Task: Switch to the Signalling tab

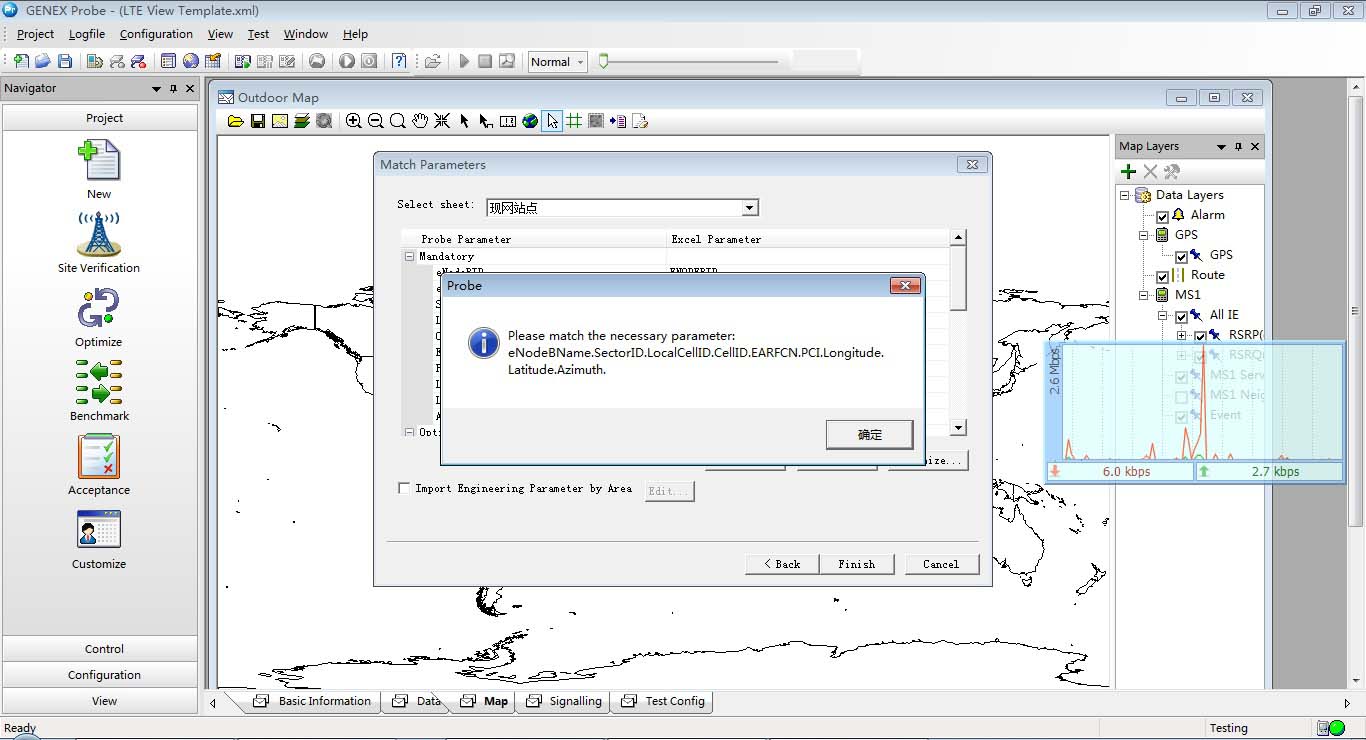Action: (x=564, y=701)
